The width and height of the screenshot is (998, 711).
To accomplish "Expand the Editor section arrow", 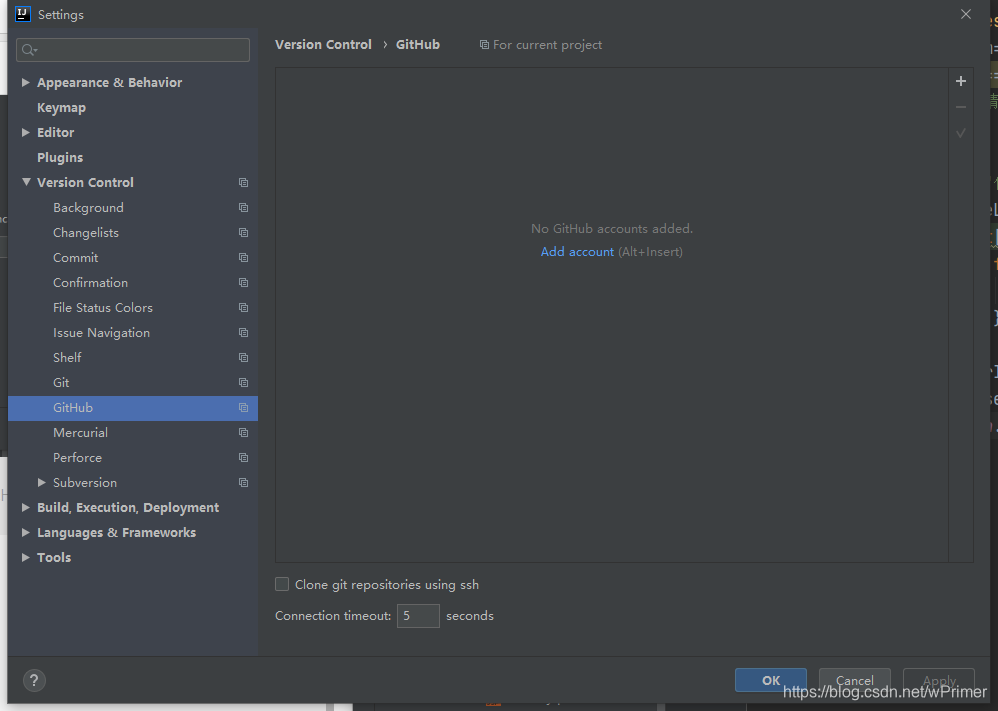I will pos(25,132).
